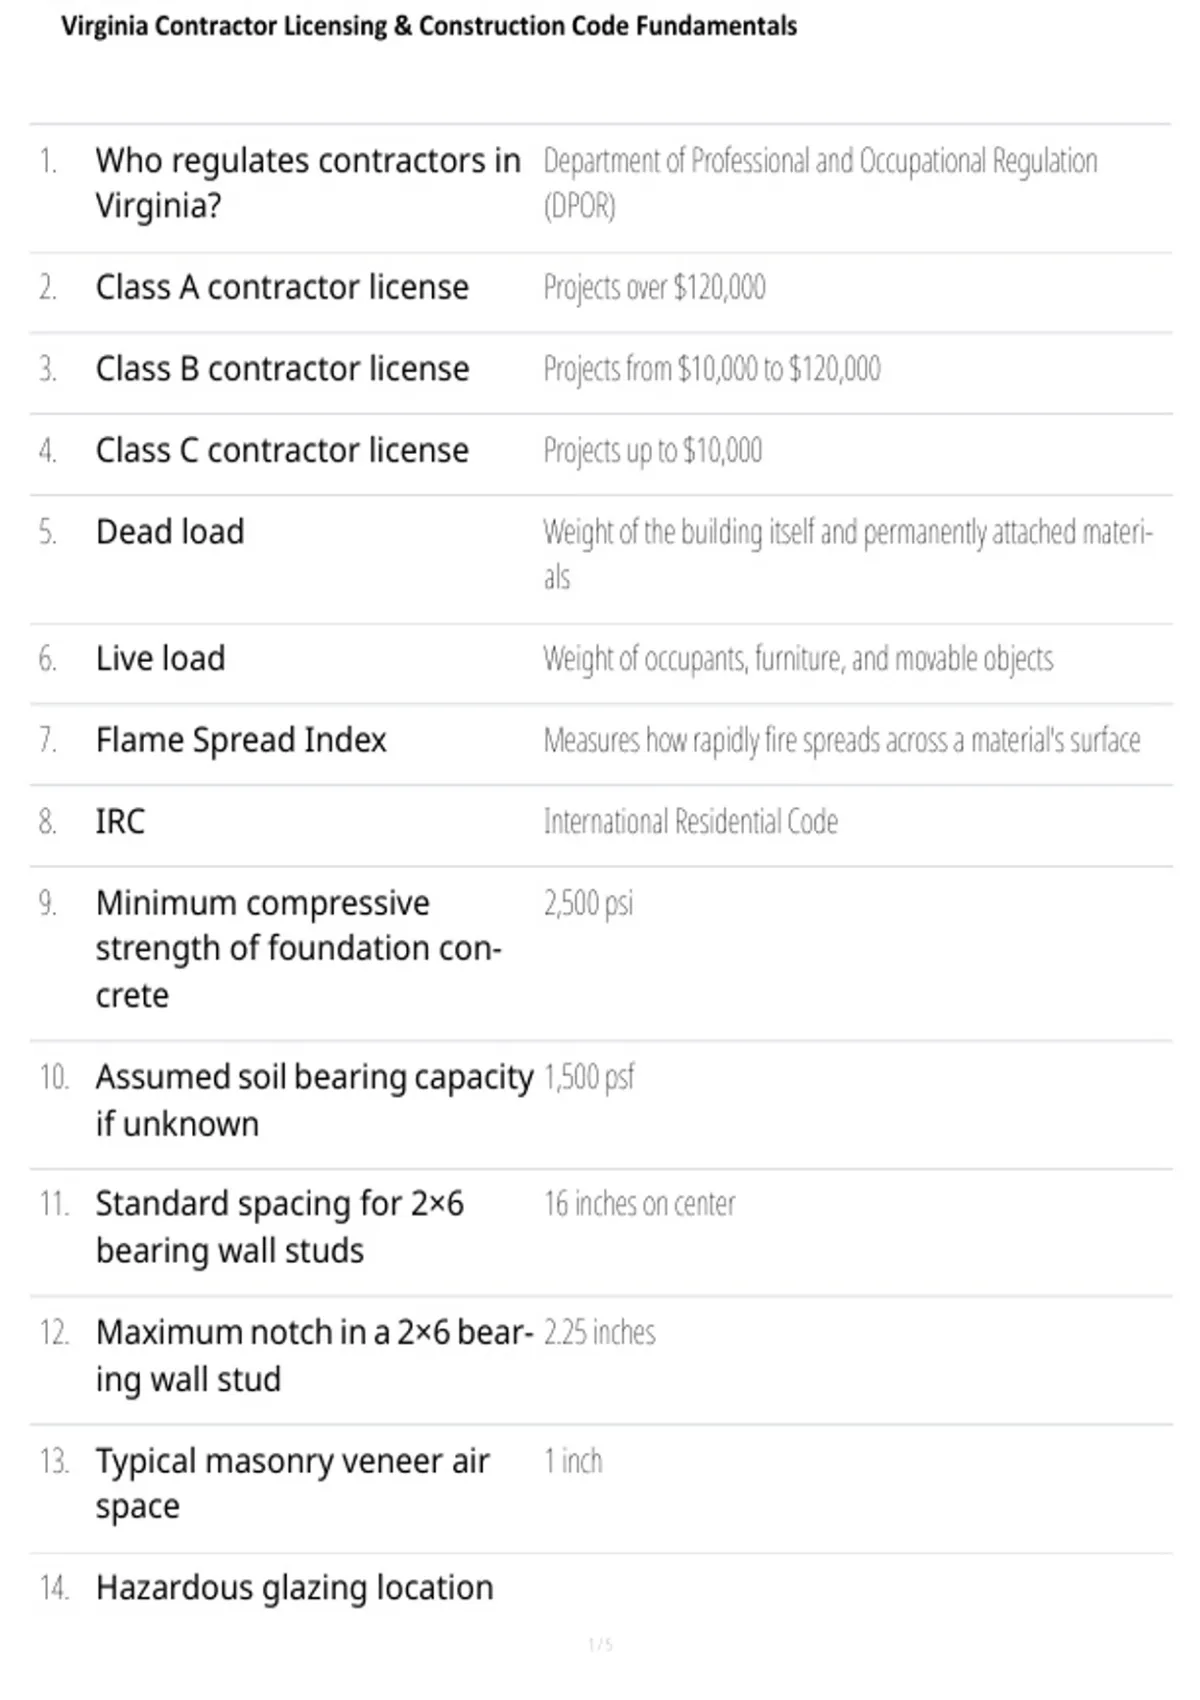The width and height of the screenshot is (1200, 1700).
Task: Click the '1,500 psf' definition
Action: coord(589,1078)
